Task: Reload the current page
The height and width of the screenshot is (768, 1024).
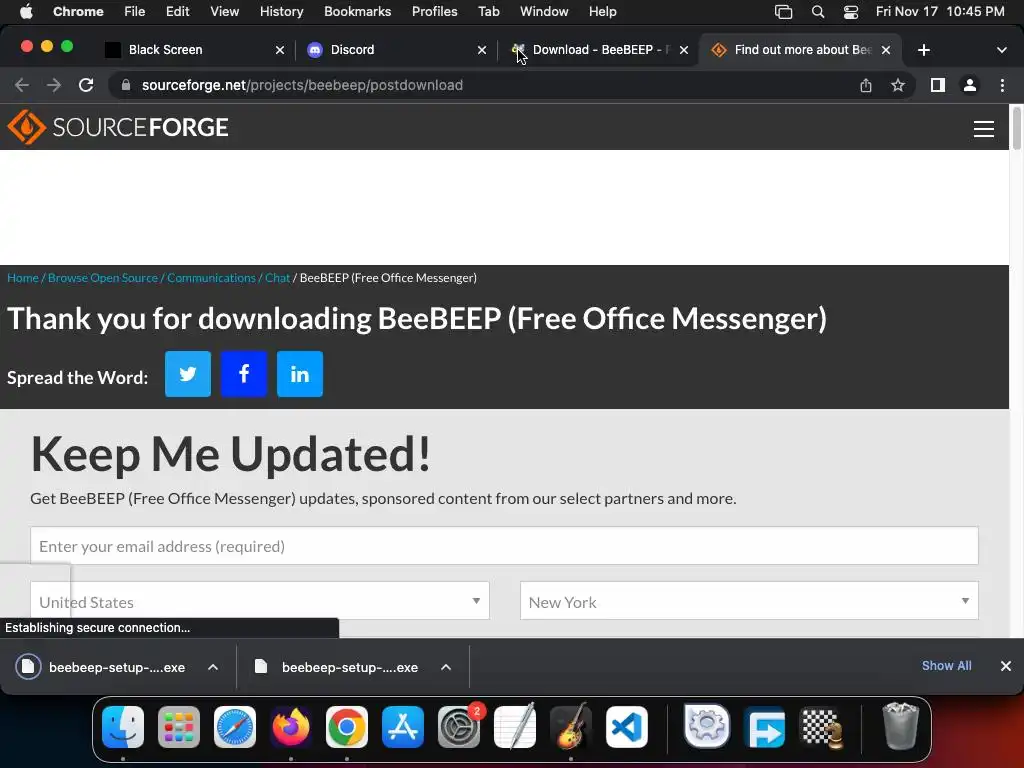Action: [86, 85]
